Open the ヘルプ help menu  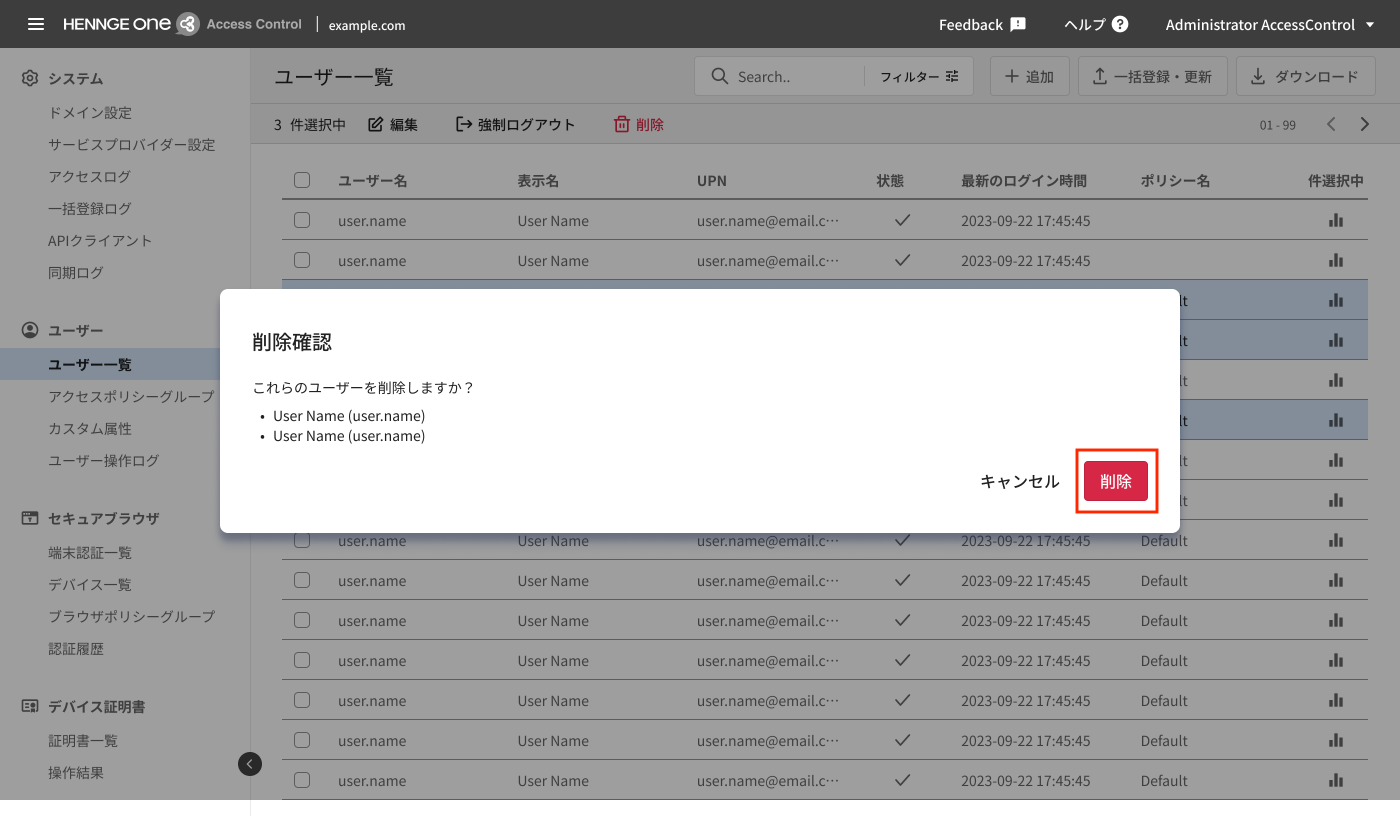tap(1096, 24)
